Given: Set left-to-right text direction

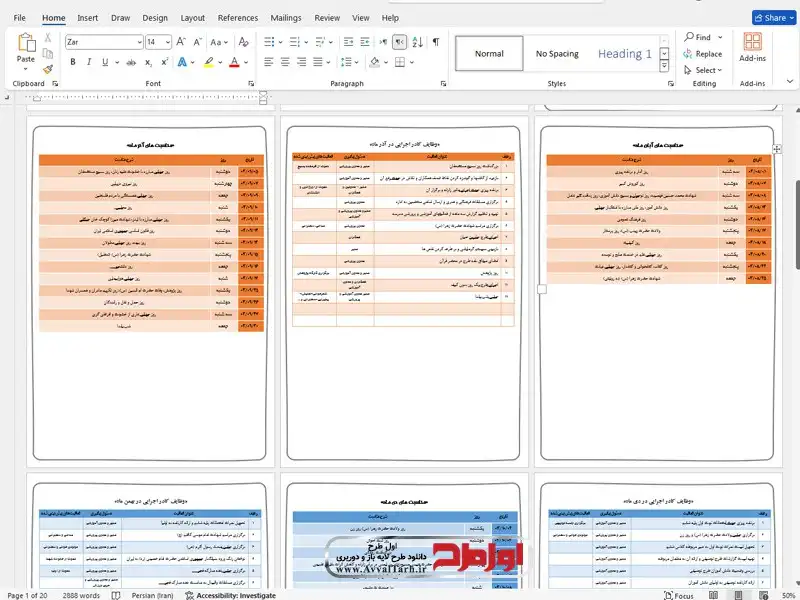Looking at the screenshot, I should tap(383, 42).
